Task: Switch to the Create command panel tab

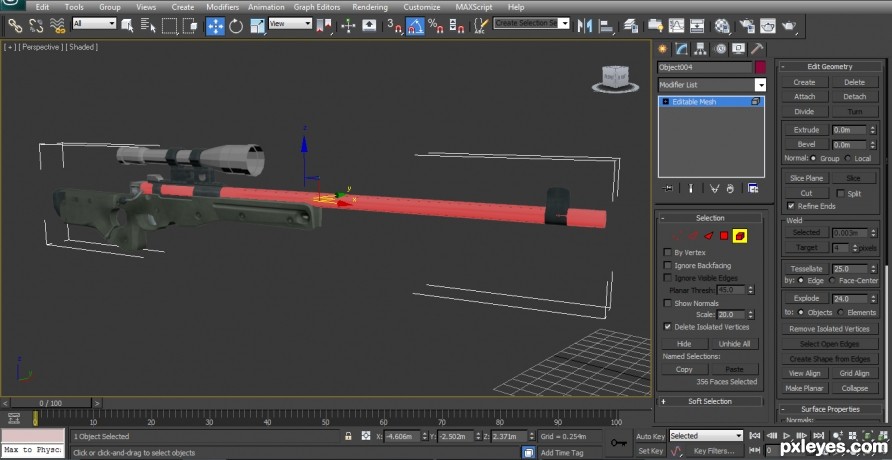Action: 662,49
